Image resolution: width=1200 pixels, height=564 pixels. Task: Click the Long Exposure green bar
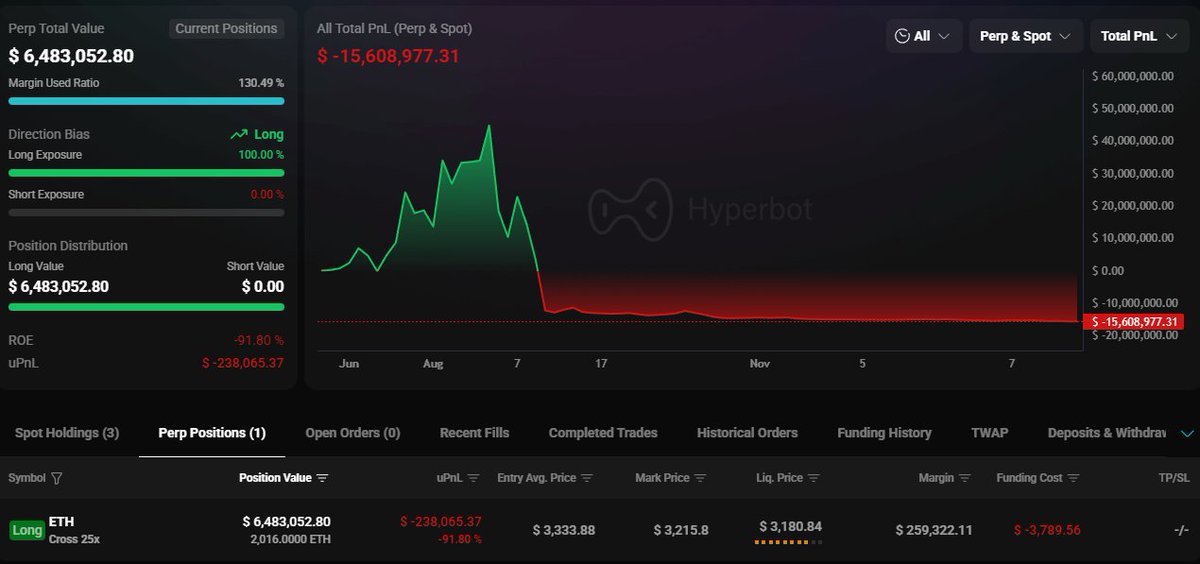click(146, 173)
